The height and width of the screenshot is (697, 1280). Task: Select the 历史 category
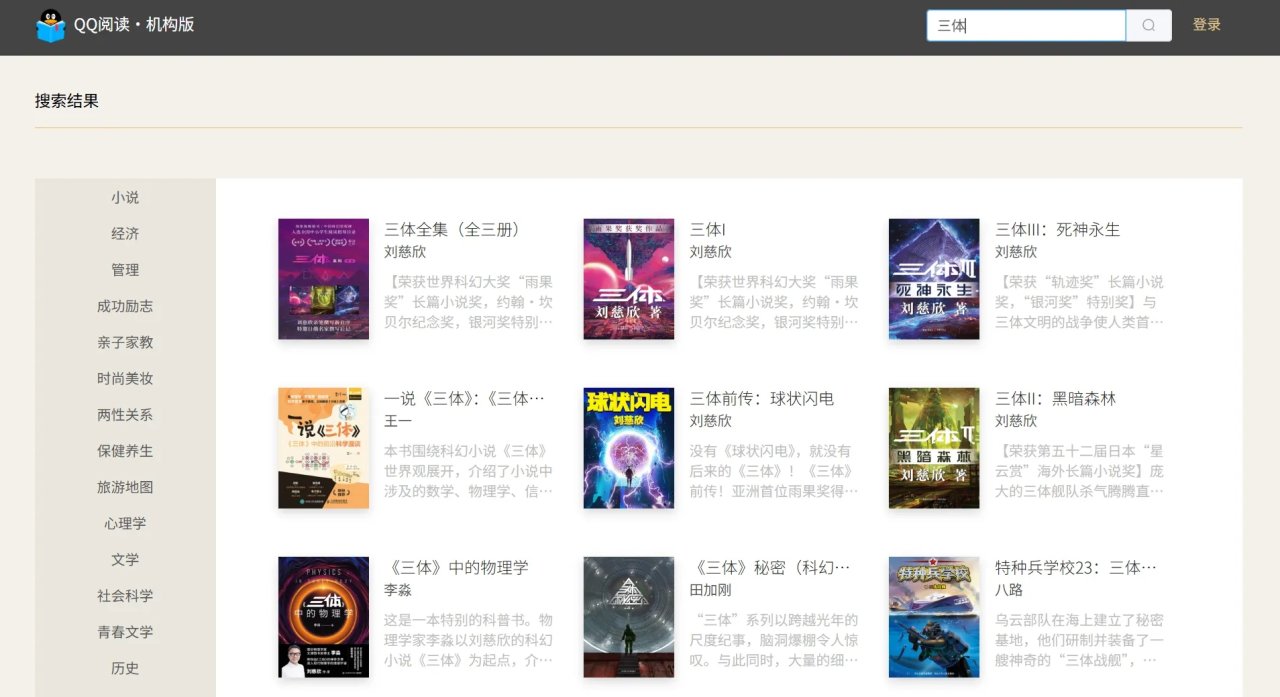tap(125, 668)
